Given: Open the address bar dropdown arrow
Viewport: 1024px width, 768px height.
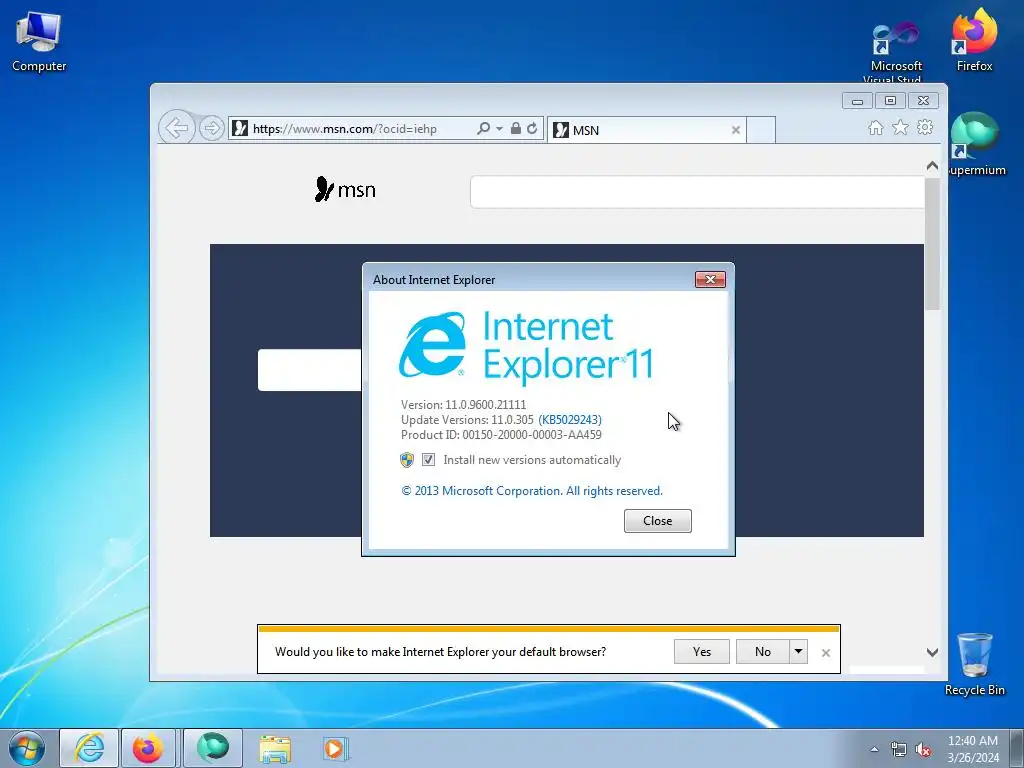Looking at the screenshot, I should point(500,129).
